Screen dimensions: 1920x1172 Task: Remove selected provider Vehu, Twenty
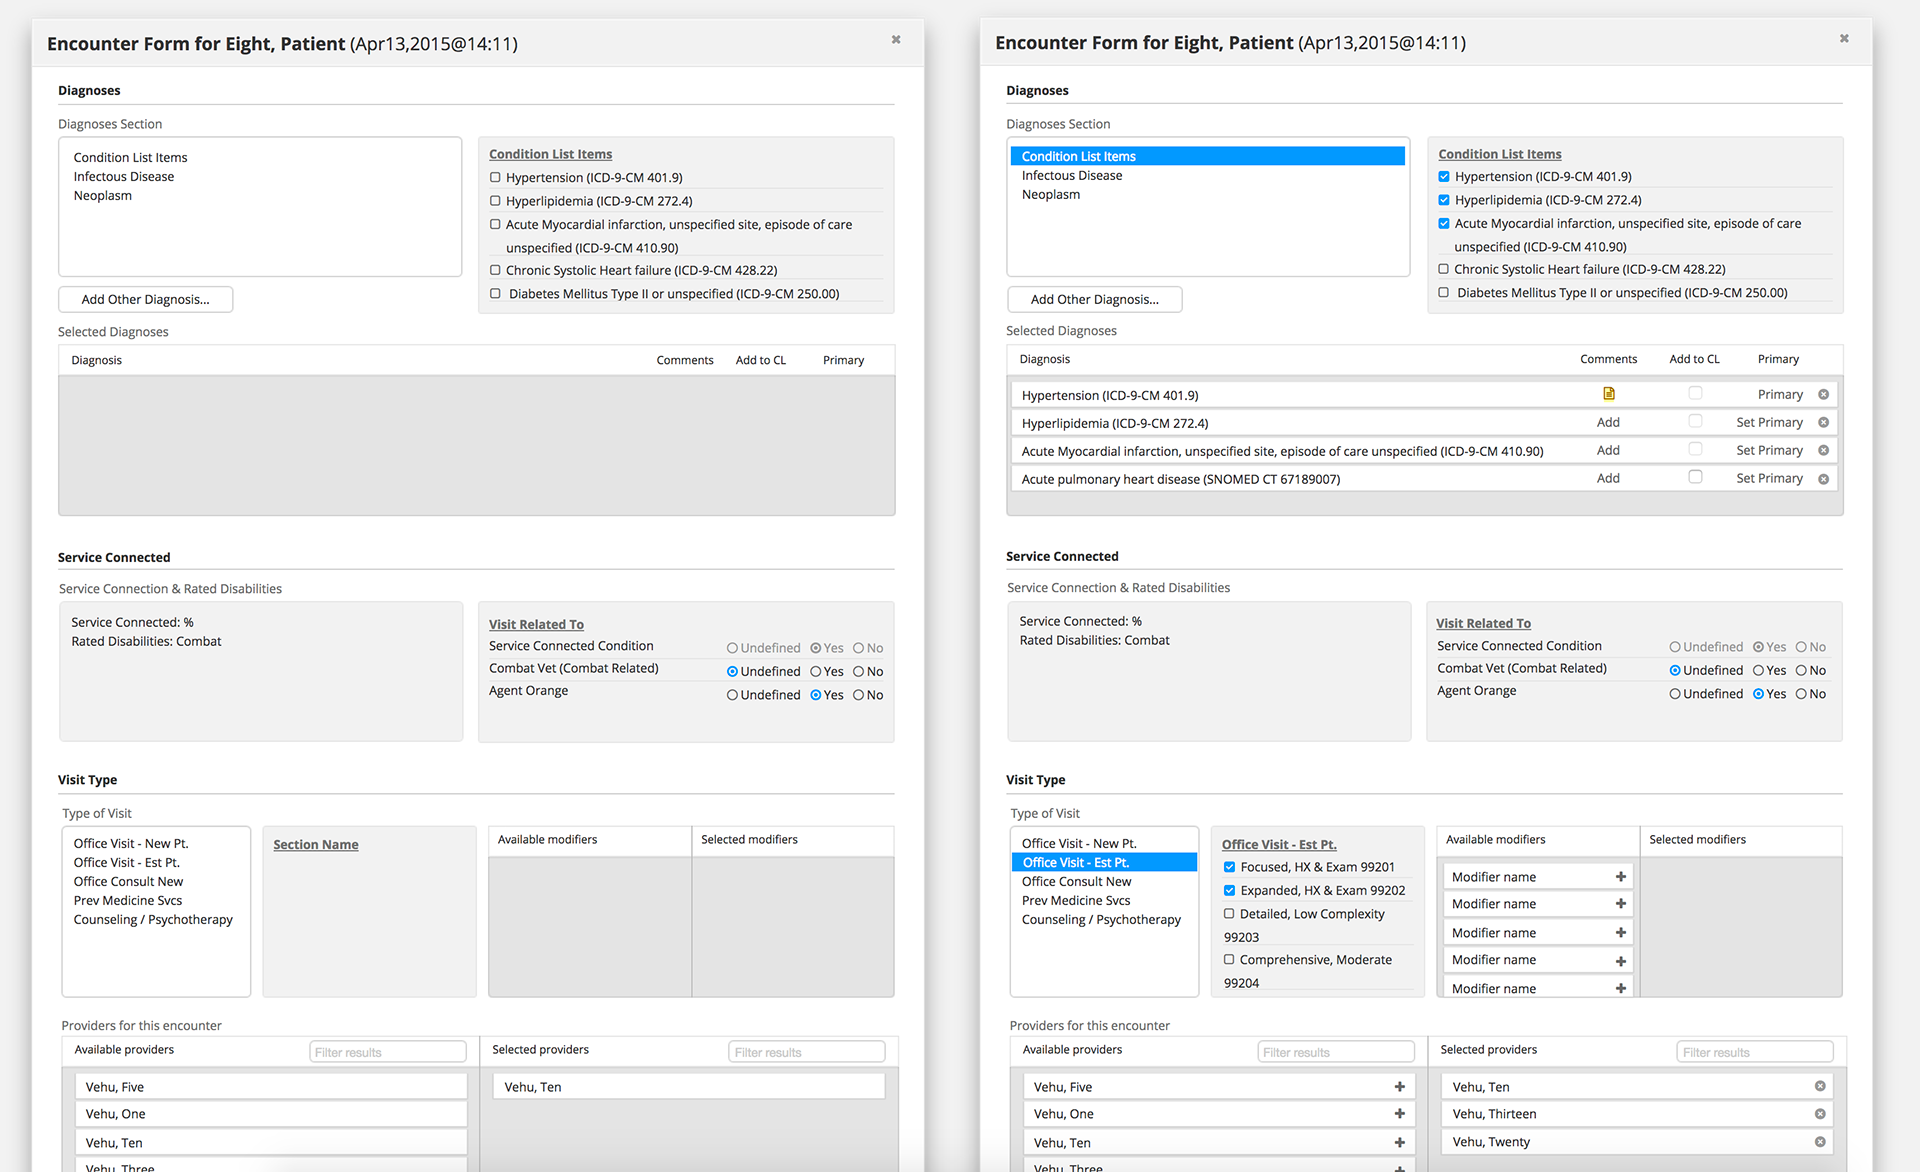pos(1819,1142)
